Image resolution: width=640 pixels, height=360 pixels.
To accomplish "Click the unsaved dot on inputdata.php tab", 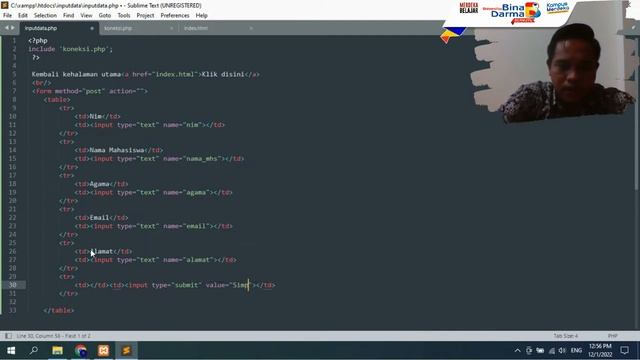I will tap(92, 28).
